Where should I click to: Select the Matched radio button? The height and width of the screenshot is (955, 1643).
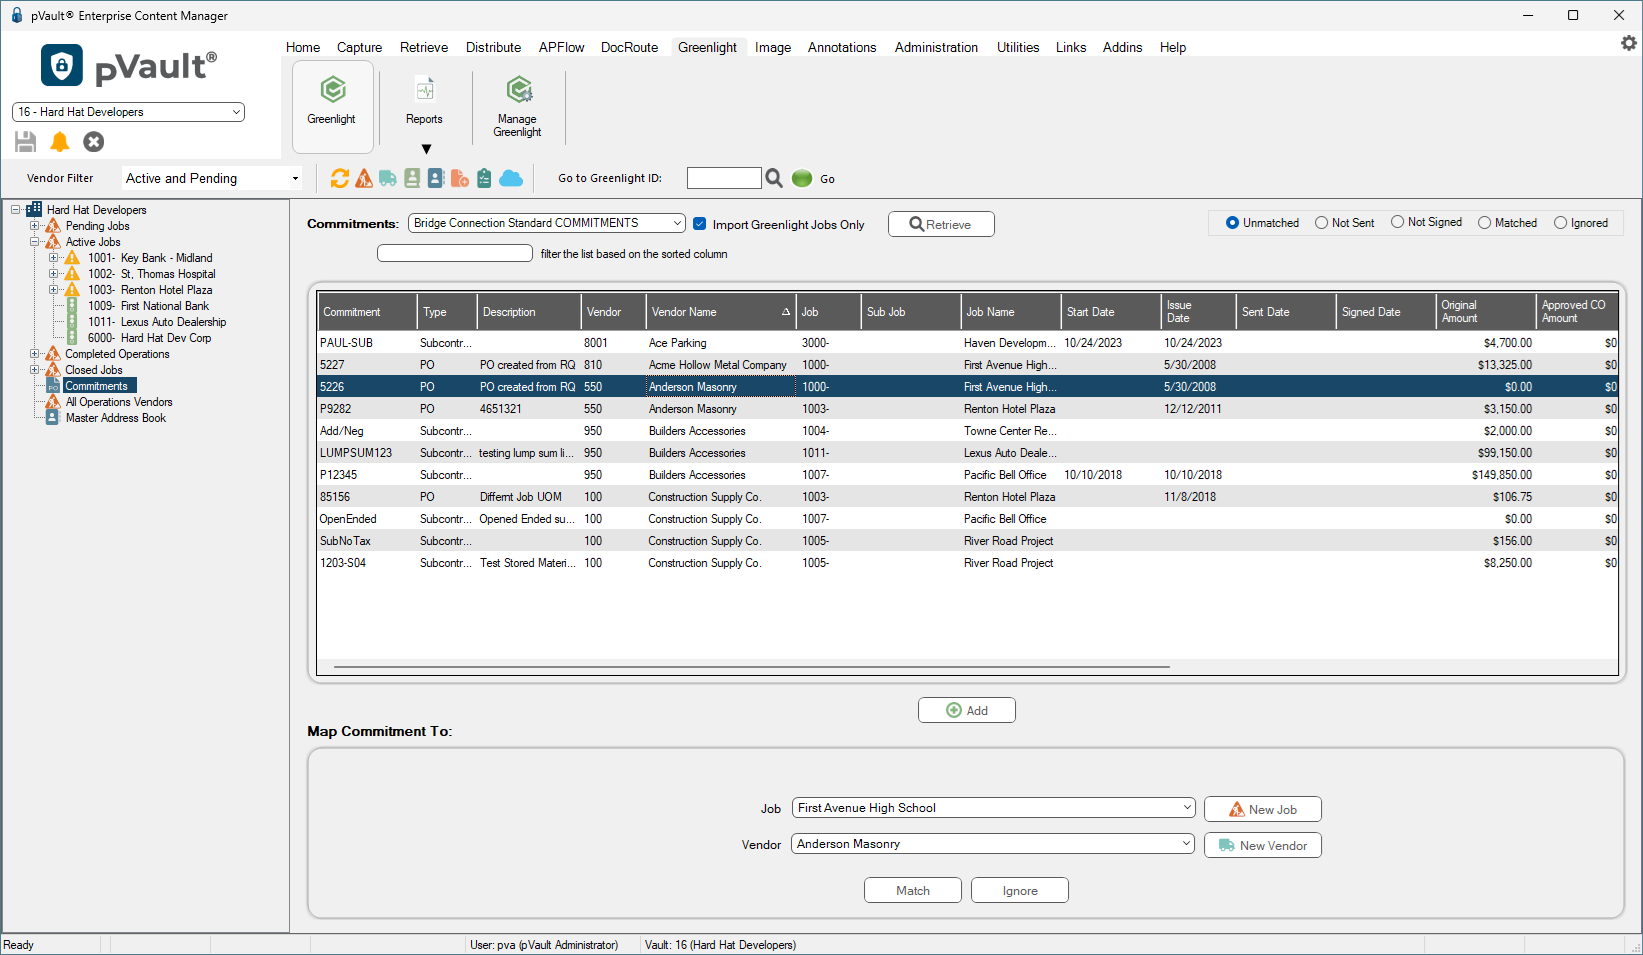pyautogui.click(x=1485, y=223)
